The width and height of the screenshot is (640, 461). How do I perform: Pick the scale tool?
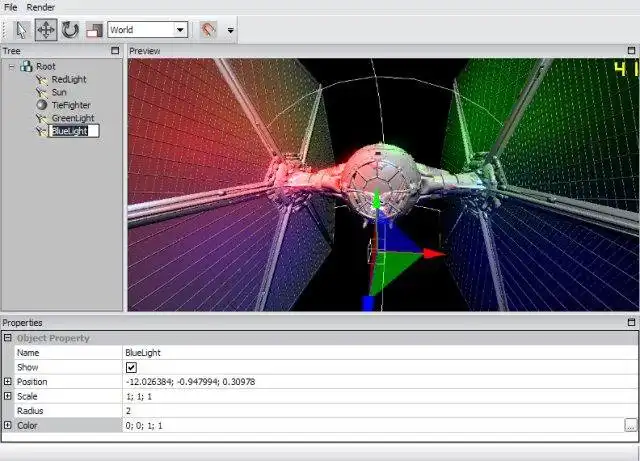point(94,30)
